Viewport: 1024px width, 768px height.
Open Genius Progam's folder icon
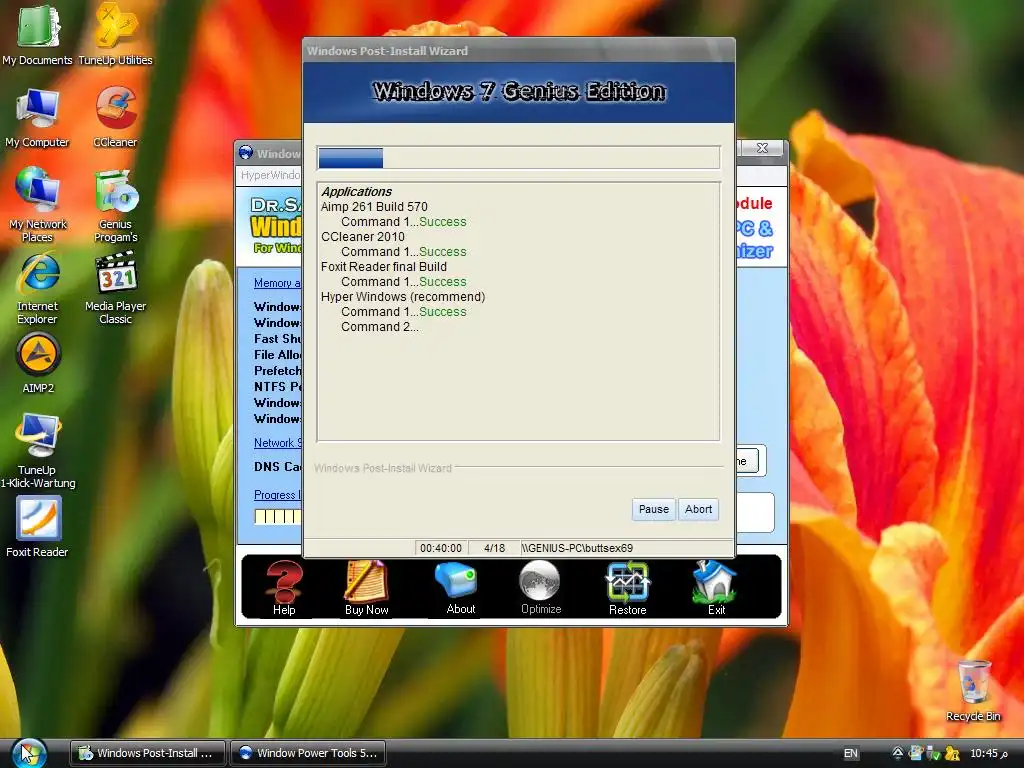(116, 204)
